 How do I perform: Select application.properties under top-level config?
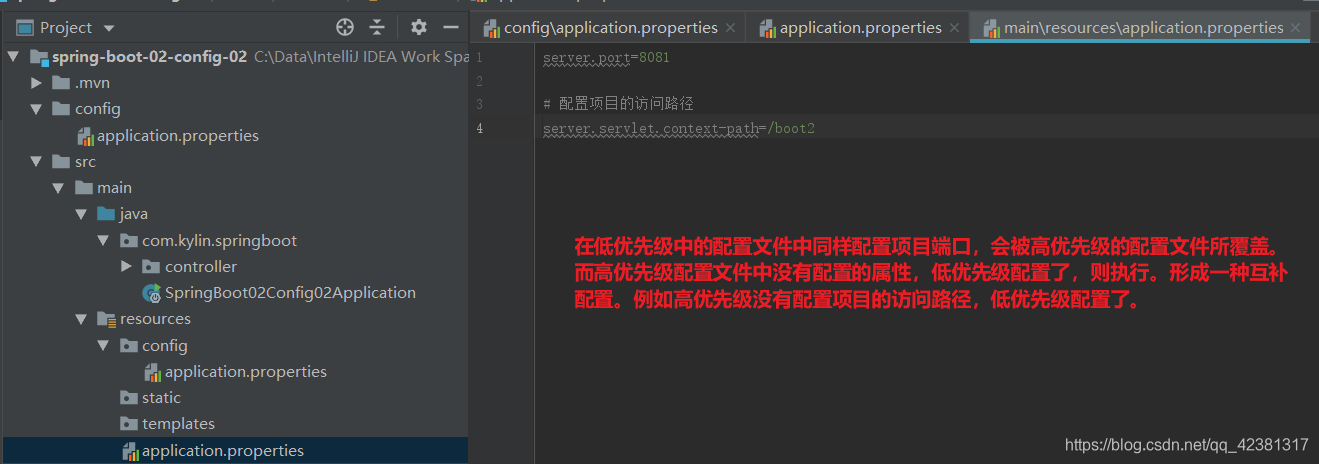(178, 135)
